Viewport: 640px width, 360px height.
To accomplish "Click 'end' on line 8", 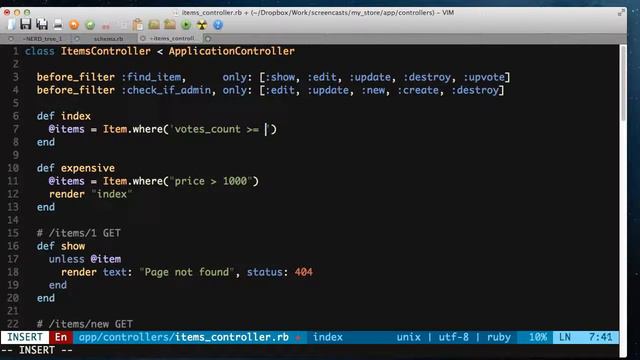I will (46, 142).
